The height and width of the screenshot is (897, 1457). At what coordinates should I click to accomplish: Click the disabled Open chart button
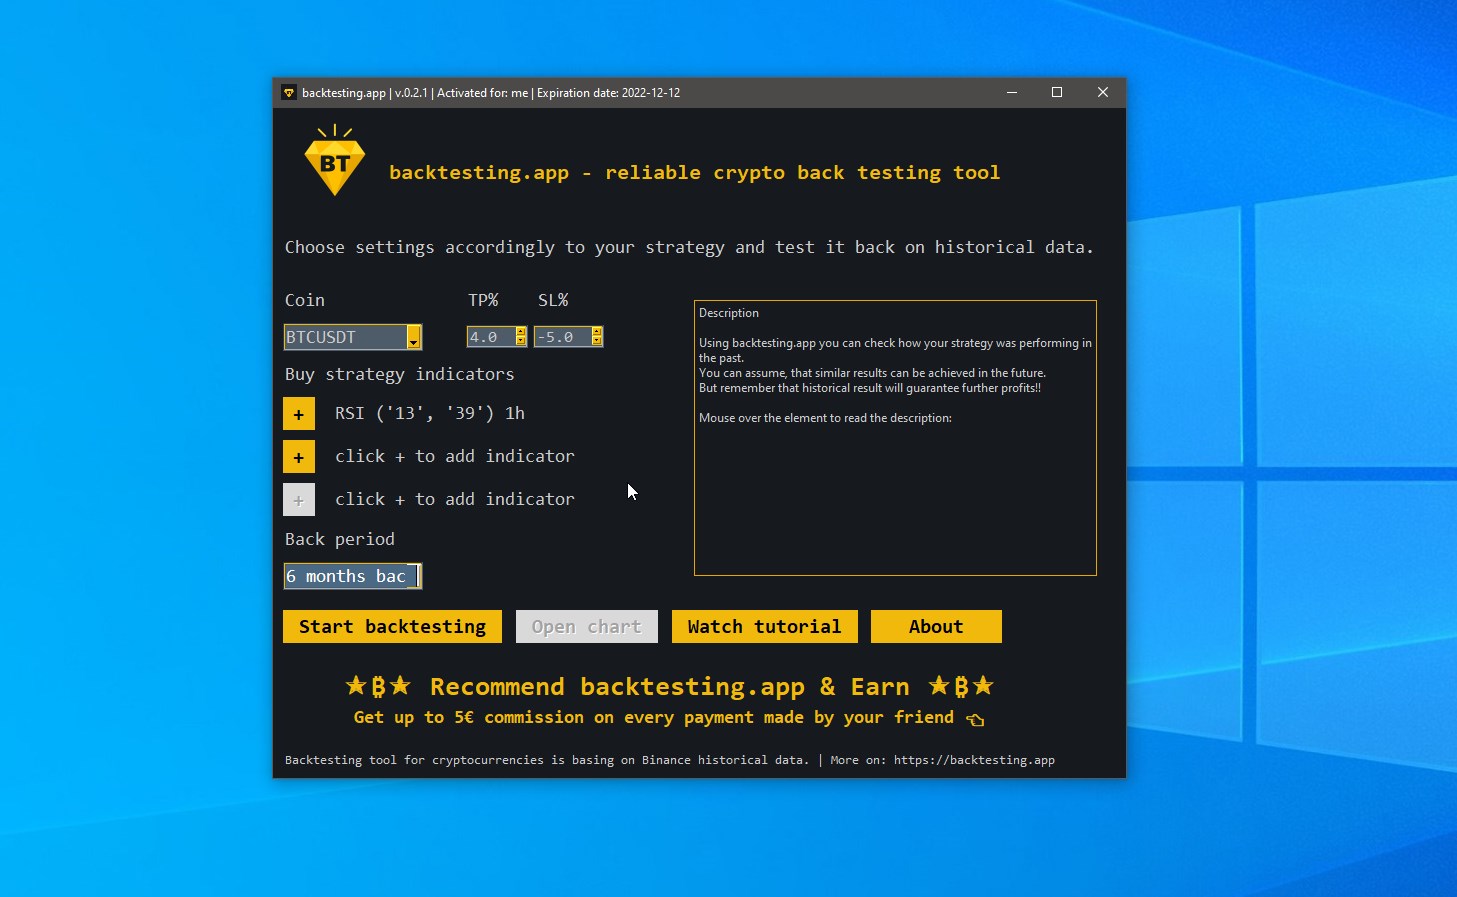[586, 626]
